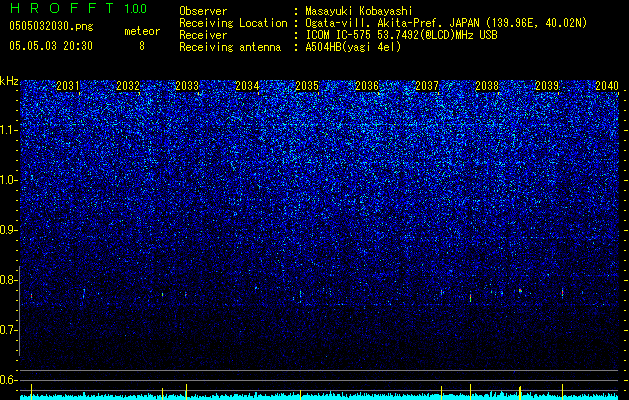The image size is (629, 400).
Task: Click the 0.7 frequency axis label
Action: 9,330
